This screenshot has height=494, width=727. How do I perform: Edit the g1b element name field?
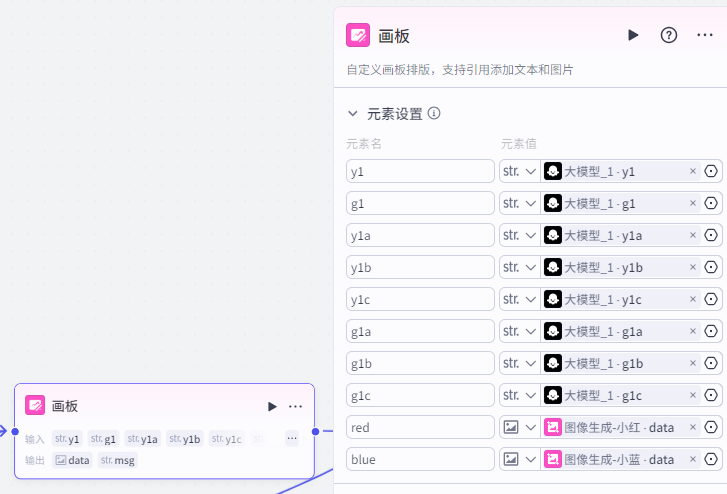coord(420,364)
